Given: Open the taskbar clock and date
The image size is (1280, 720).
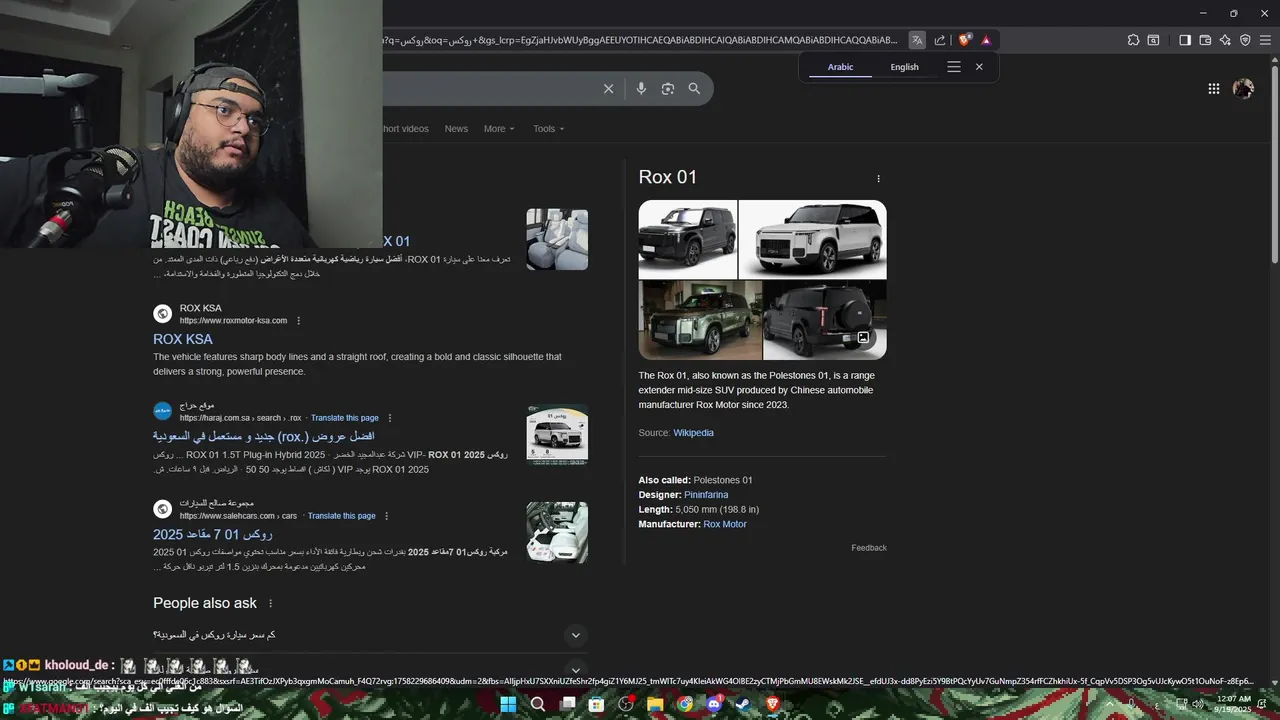Looking at the screenshot, I should click(x=1234, y=704).
